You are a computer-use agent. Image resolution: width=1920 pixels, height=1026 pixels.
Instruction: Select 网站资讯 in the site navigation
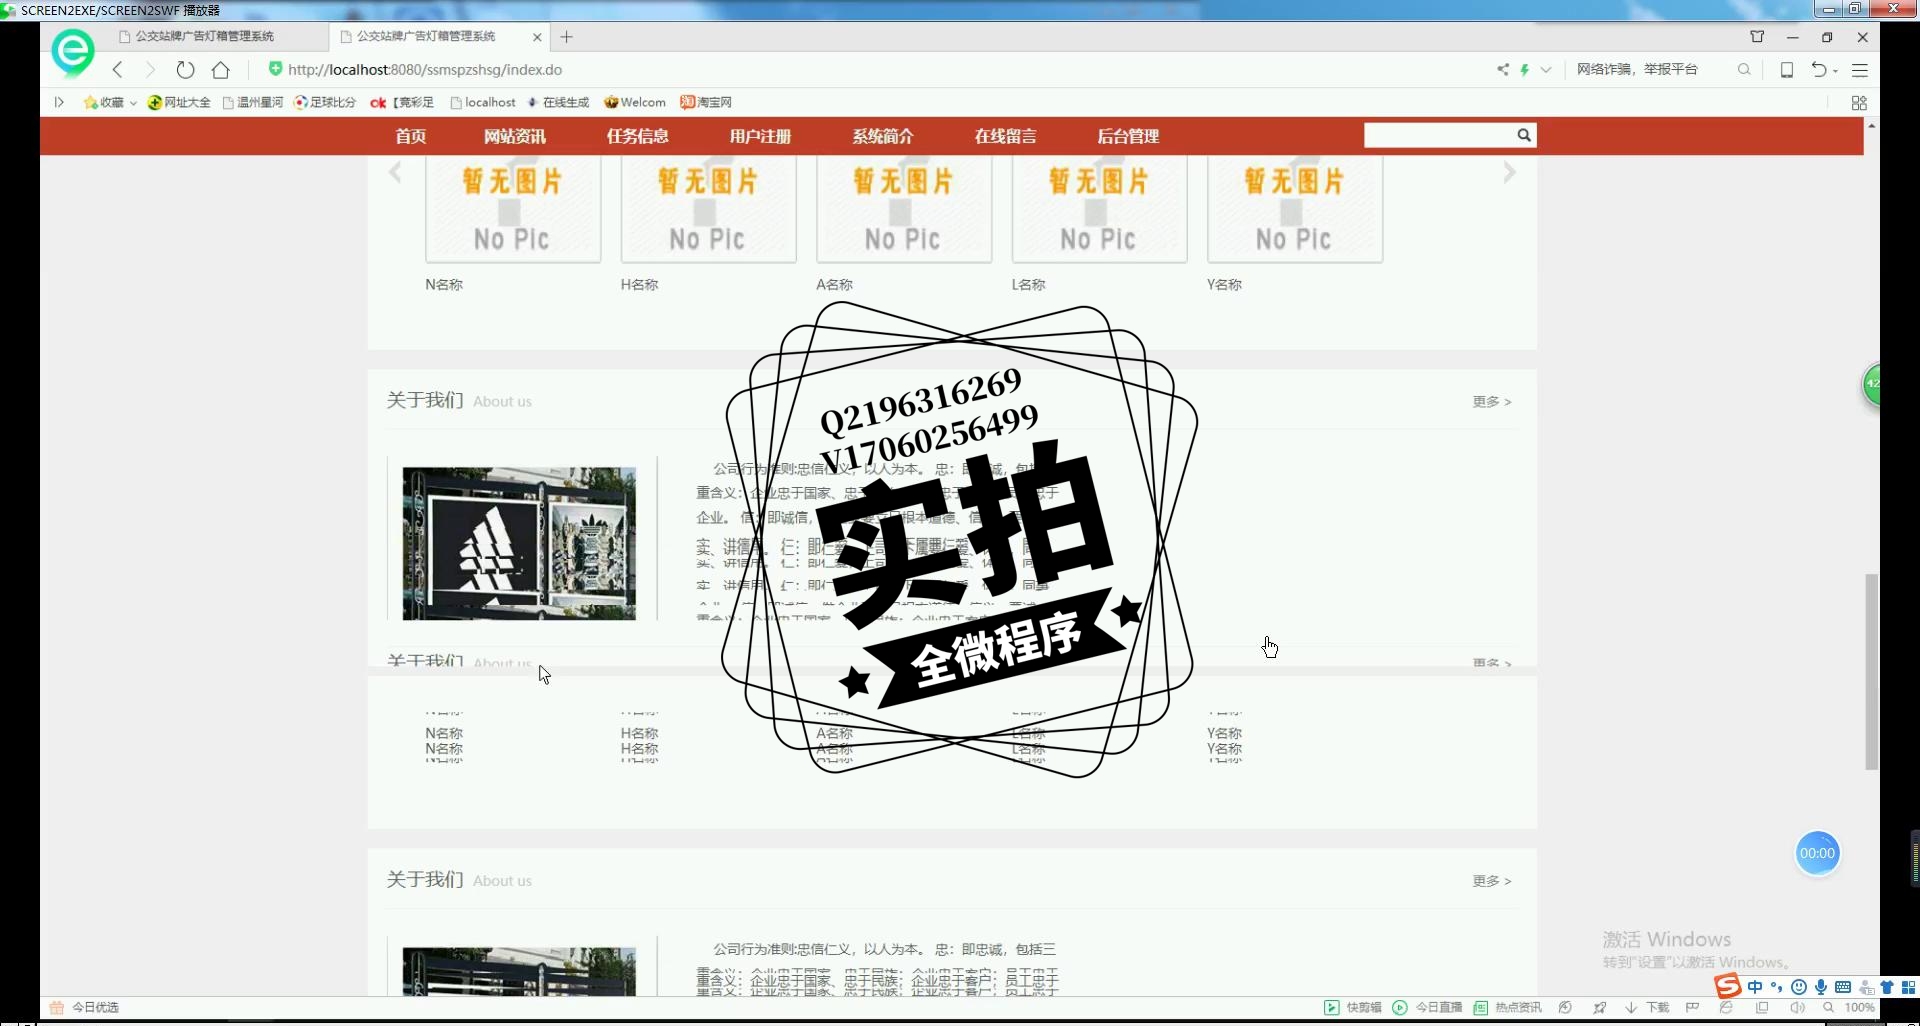tap(515, 136)
